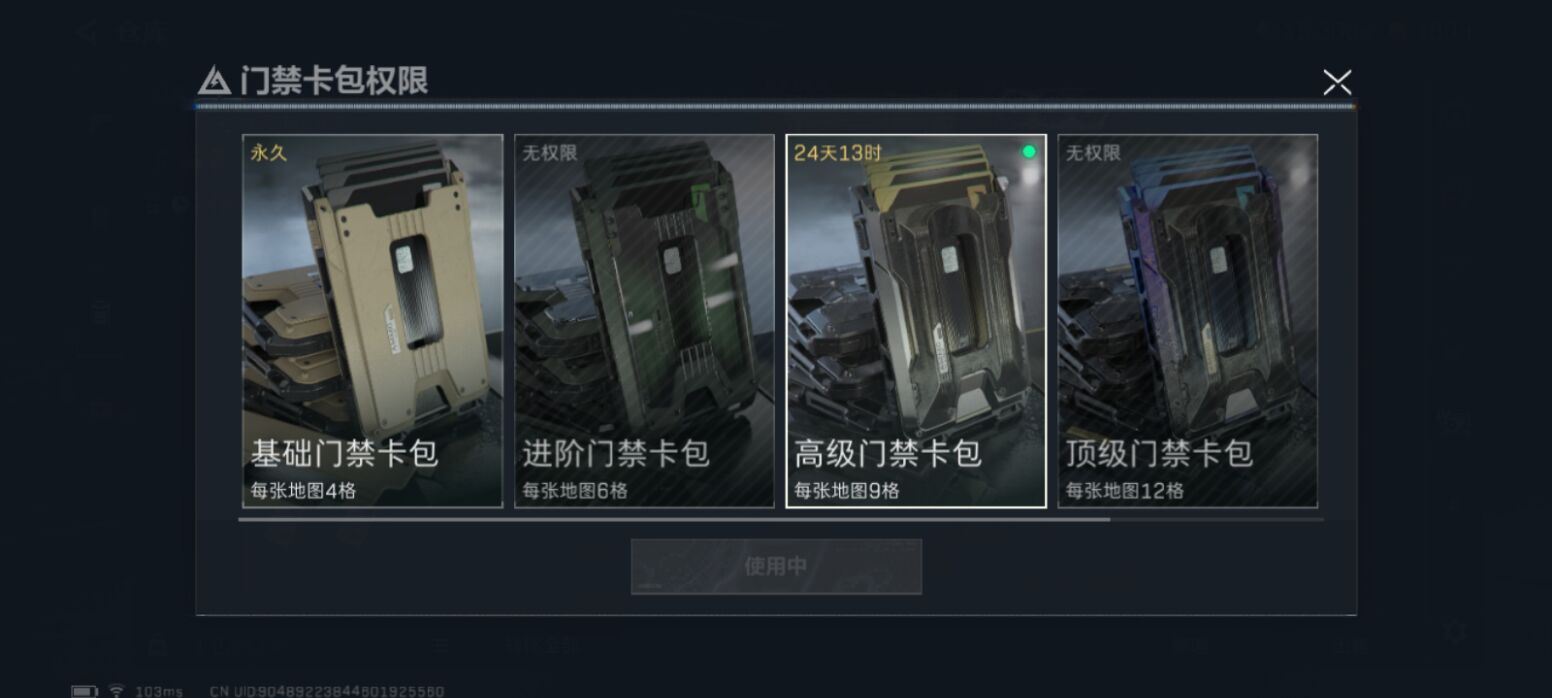Viewport: 1552px width, 698px height.
Task: Click the 每张地图12格 capacity text
Action: [1125, 491]
